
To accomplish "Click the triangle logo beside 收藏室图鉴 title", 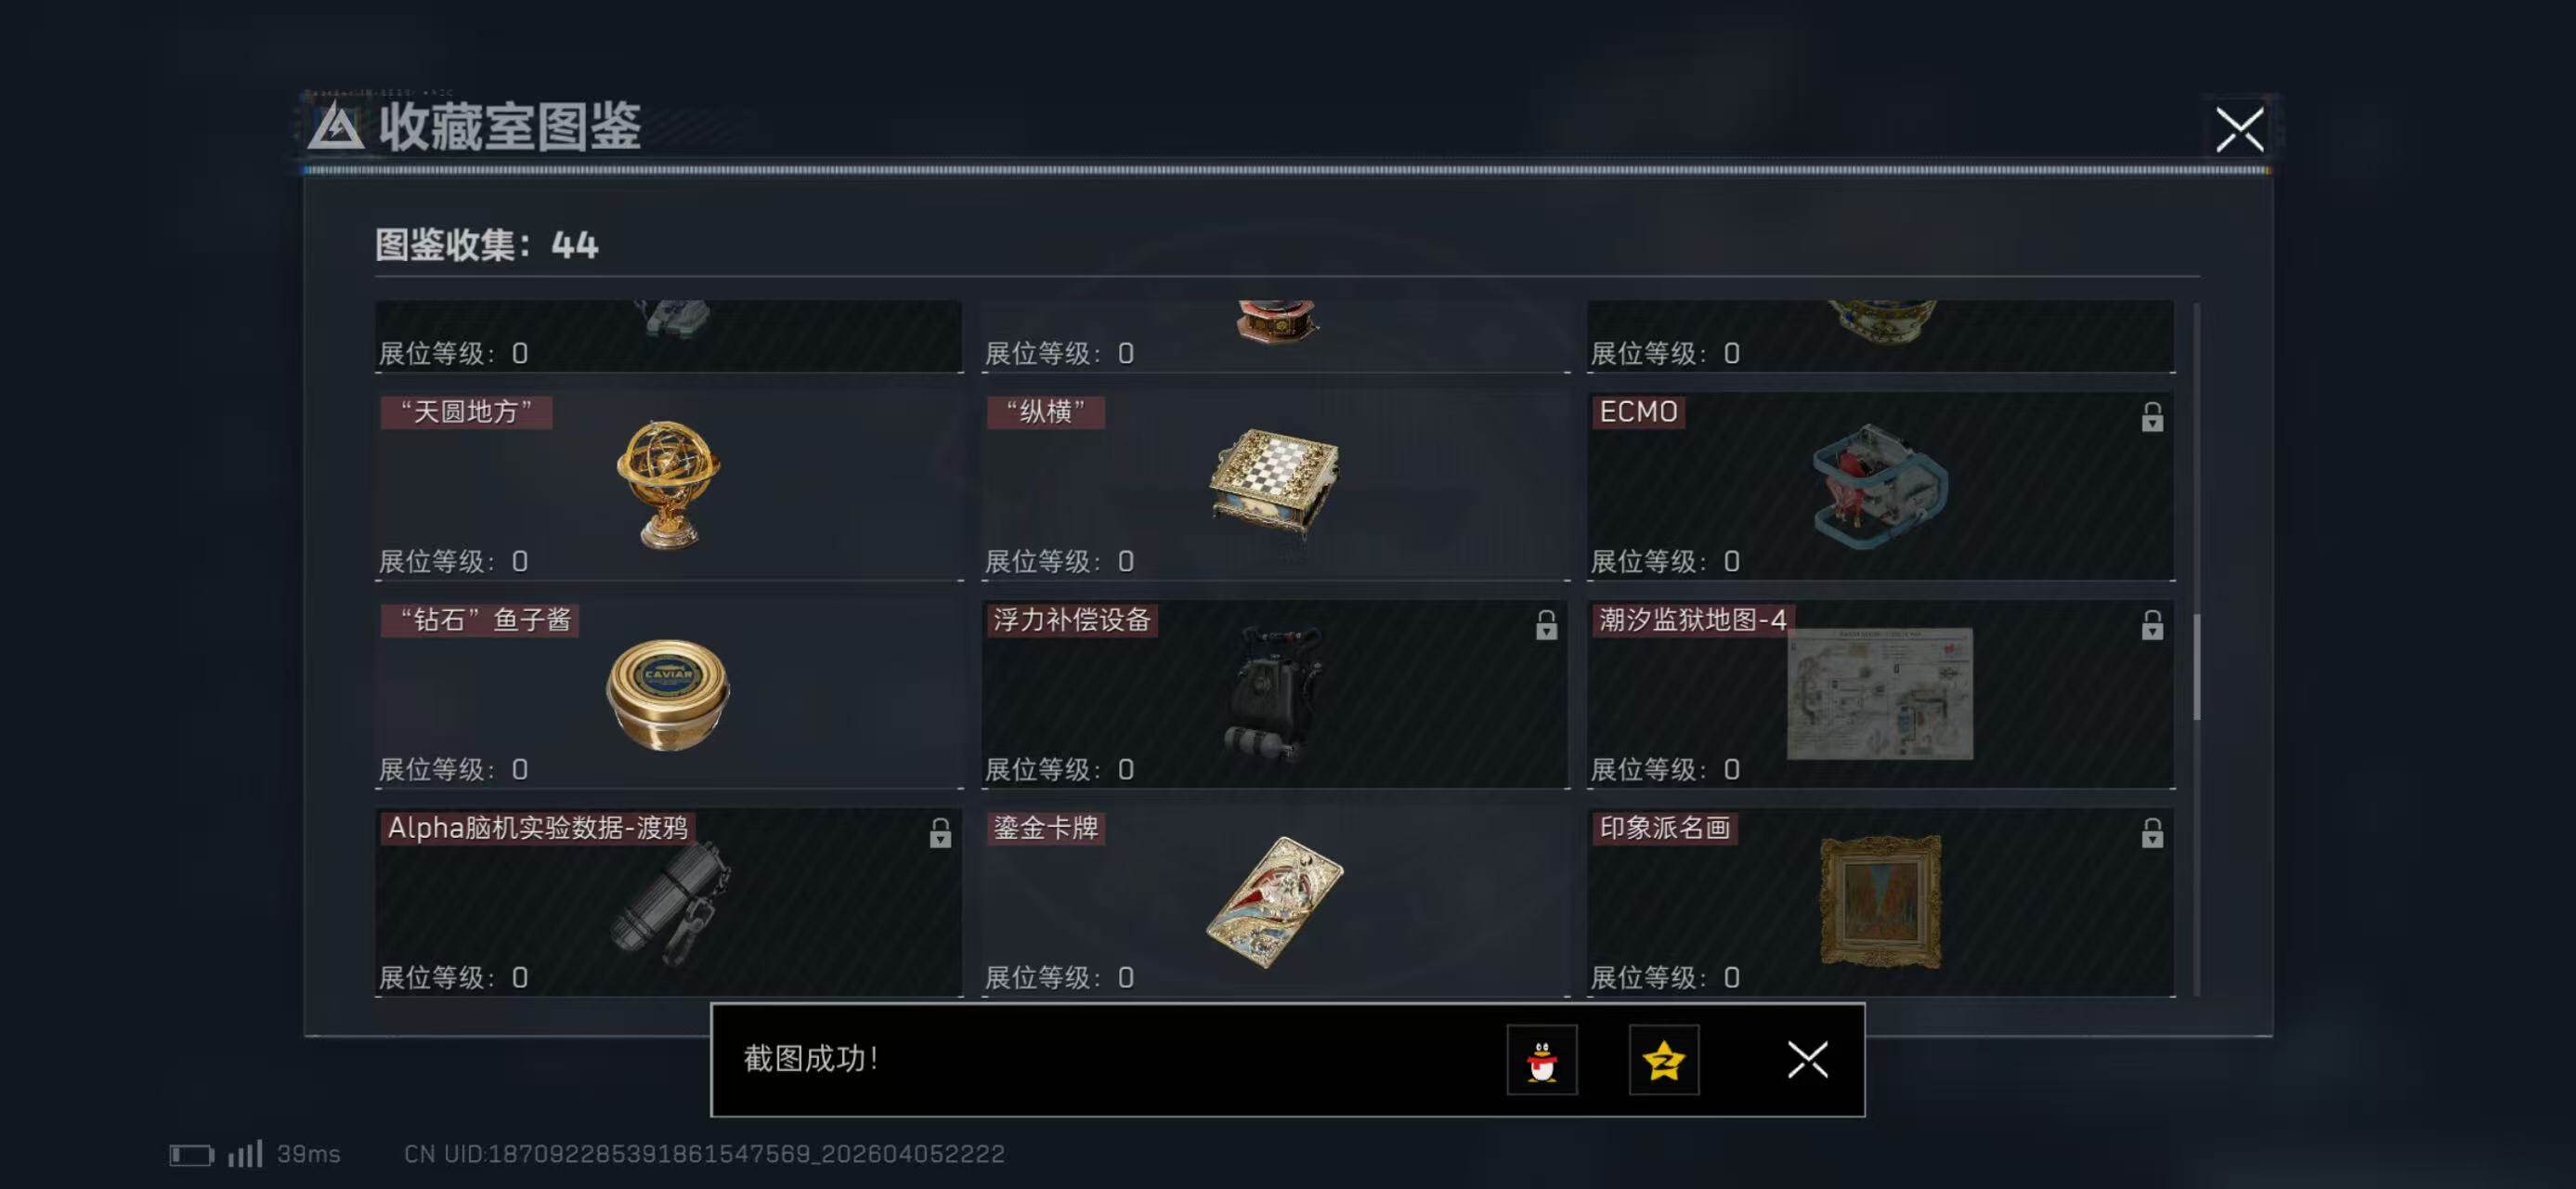I will (x=335, y=128).
